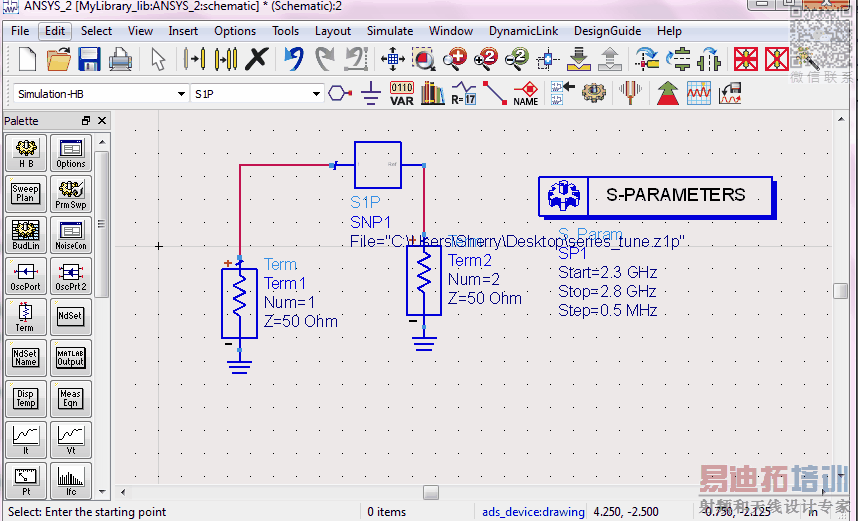
Task: Select Options item in palette
Action: pos(71,153)
